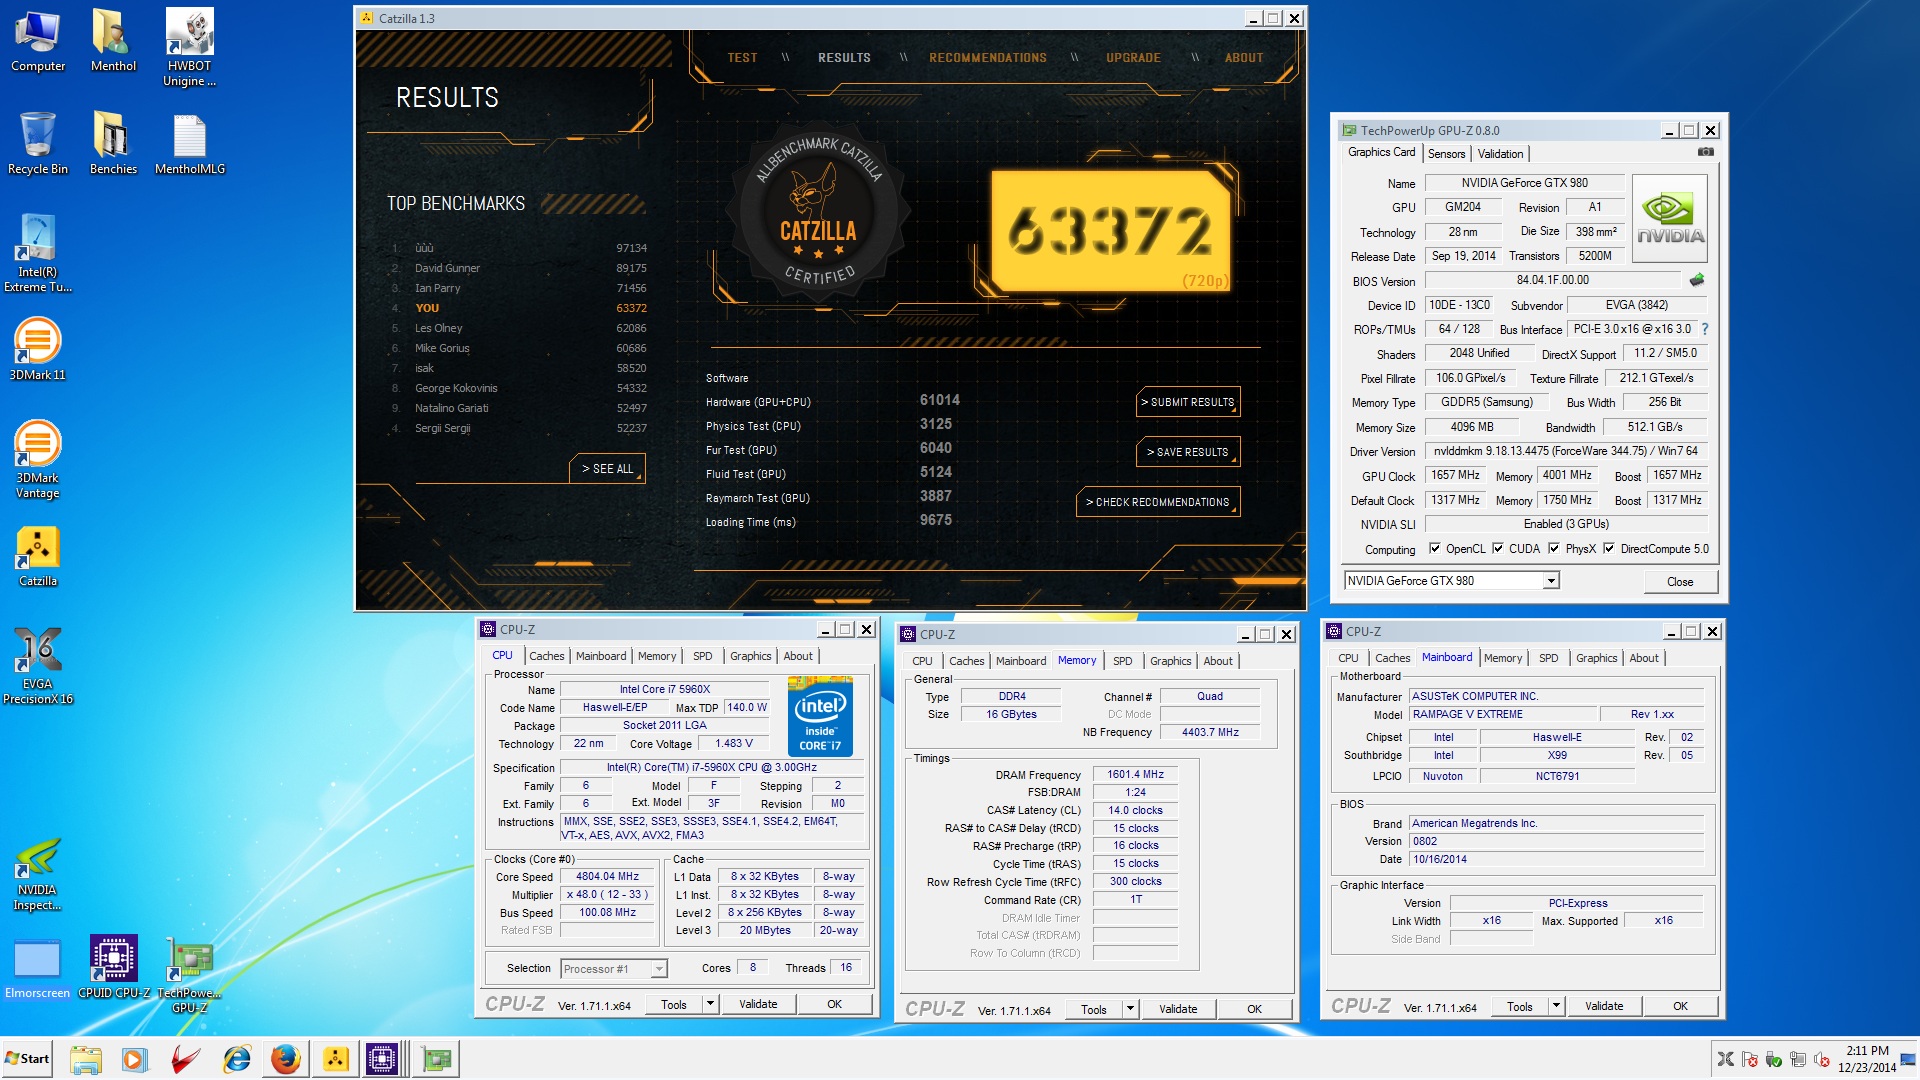Click the NVIDIA logo in GPU-Z
The height and width of the screenshot is (1080, 1920).
[x=1669, y=218]
